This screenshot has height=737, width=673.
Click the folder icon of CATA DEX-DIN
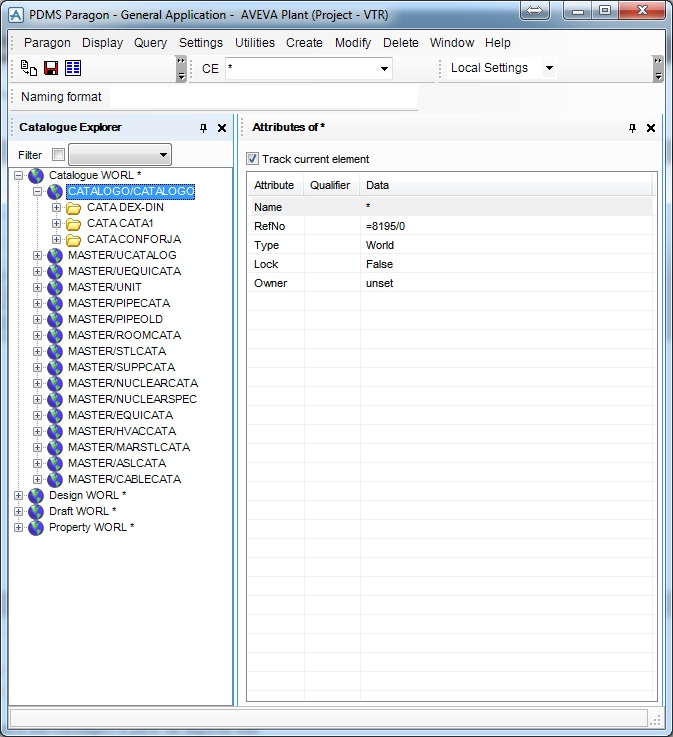(73, 208)
